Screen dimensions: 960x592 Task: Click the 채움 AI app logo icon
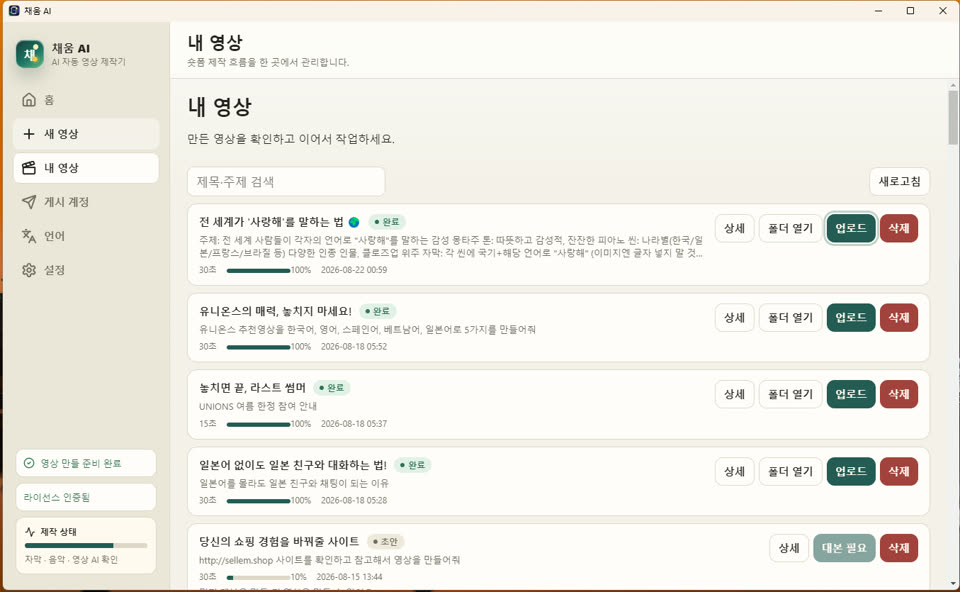[x=29, y=54]
